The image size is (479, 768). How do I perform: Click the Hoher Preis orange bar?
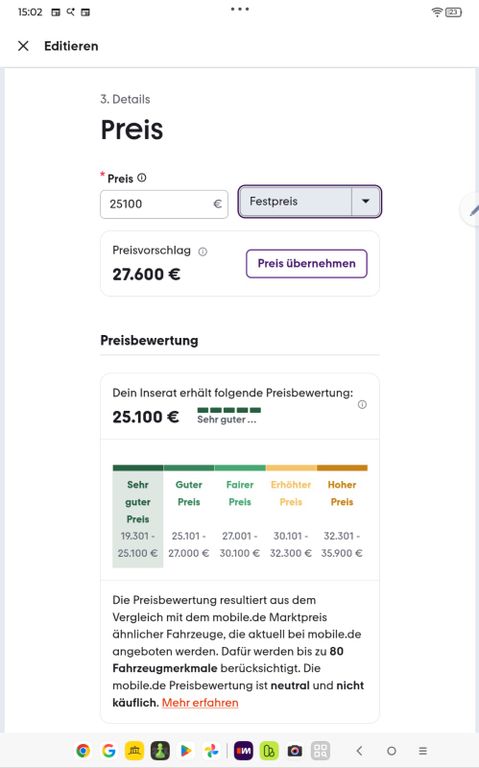pyautogui.click(x=342, y=468)
